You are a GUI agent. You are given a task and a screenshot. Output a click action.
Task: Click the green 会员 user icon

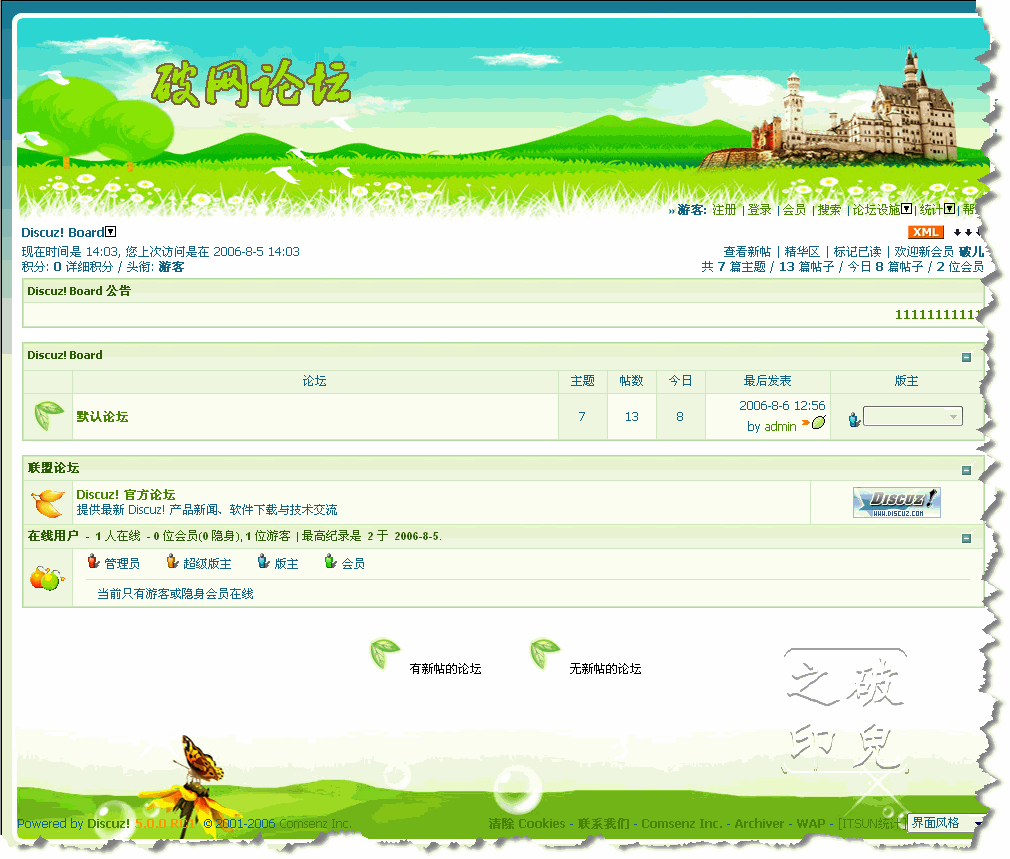click(330, 562)
